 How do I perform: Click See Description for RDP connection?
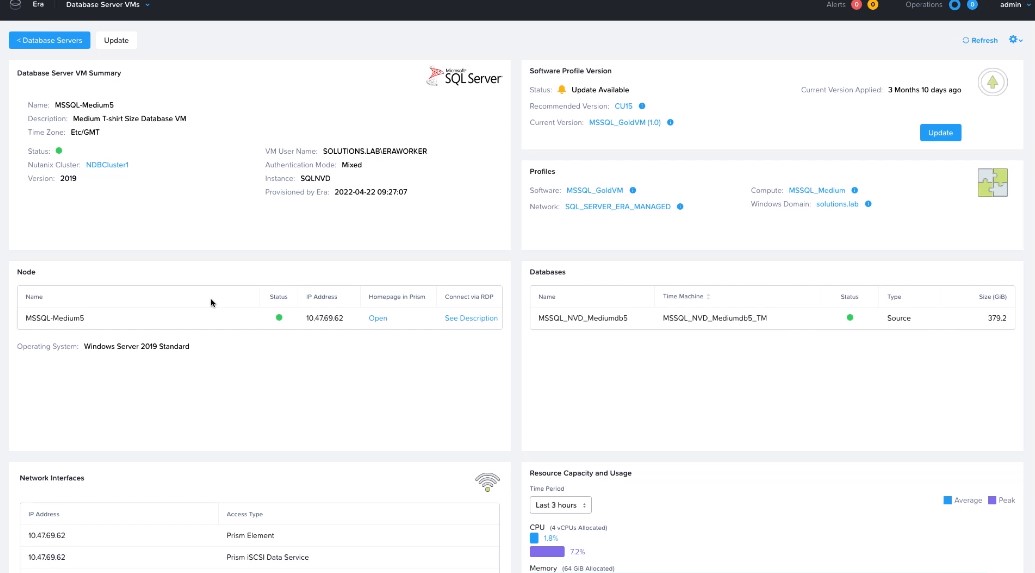coord(471,318)
